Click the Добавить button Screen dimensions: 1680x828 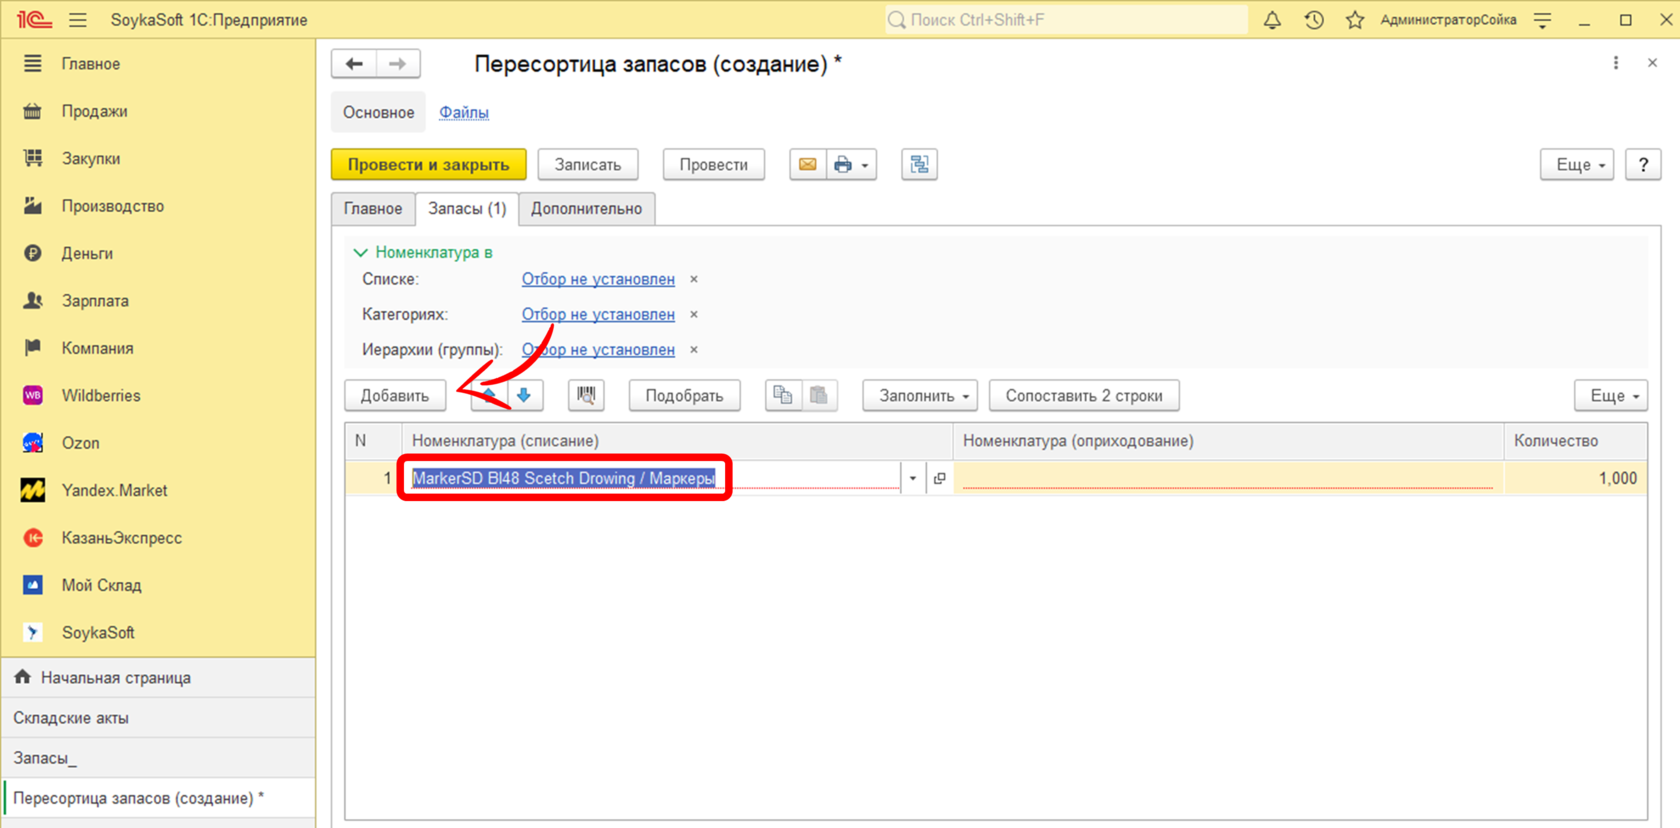[395, 396]
